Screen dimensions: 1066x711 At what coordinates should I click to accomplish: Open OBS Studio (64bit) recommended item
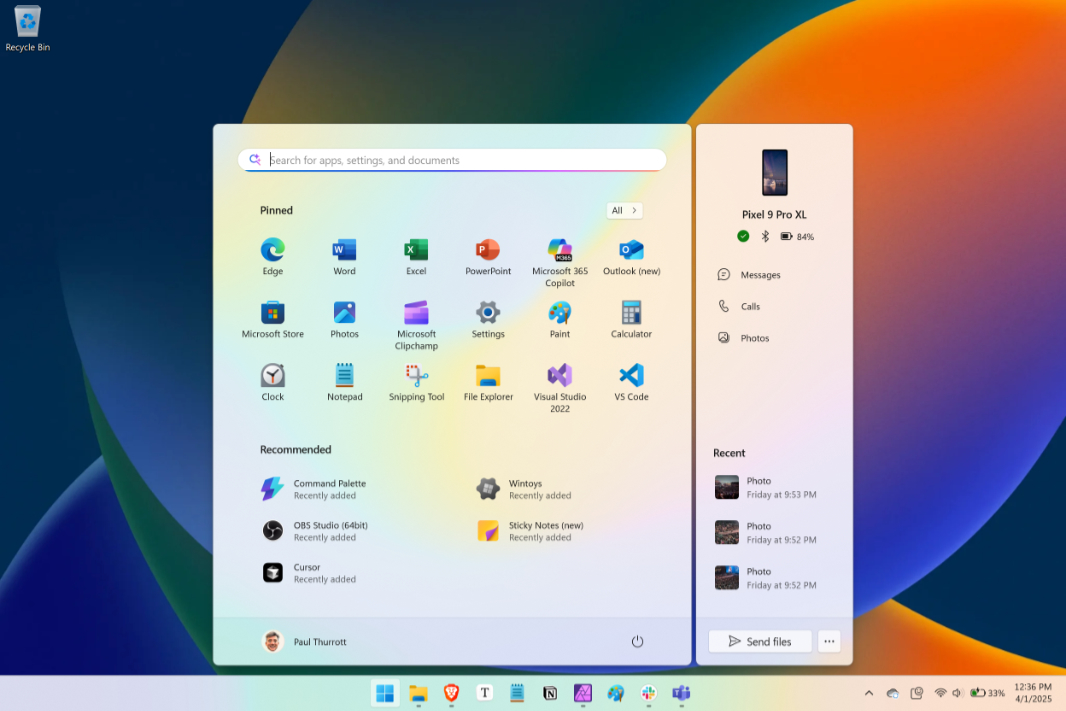(x=315, y=531)
